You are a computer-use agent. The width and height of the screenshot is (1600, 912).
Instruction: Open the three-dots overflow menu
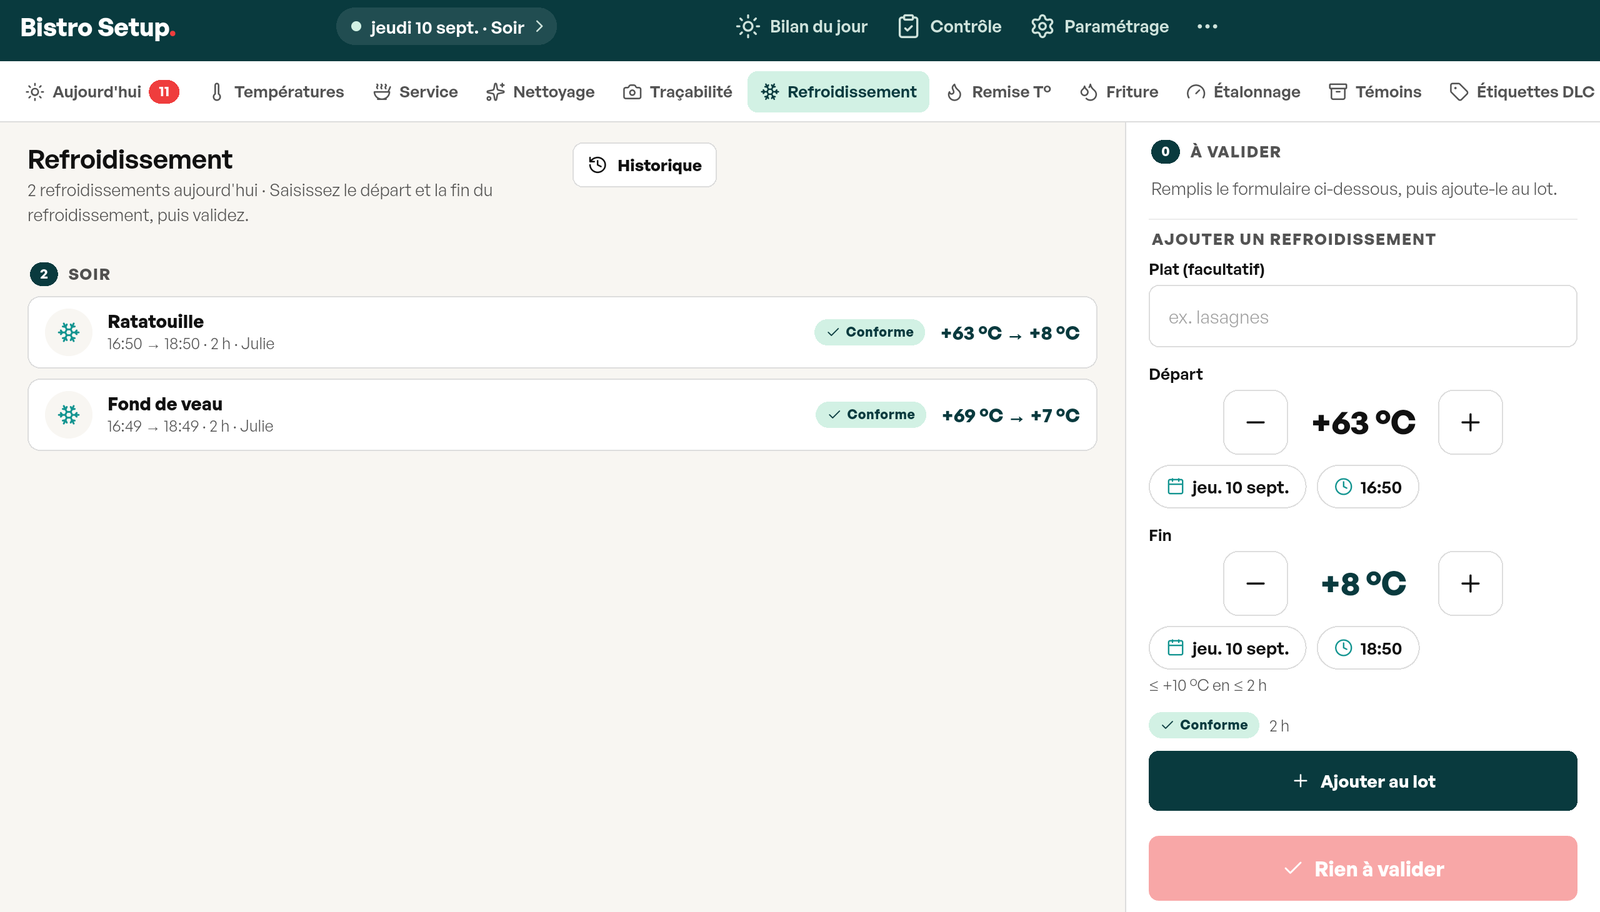pyautogui.click(x=1207, y=27)
